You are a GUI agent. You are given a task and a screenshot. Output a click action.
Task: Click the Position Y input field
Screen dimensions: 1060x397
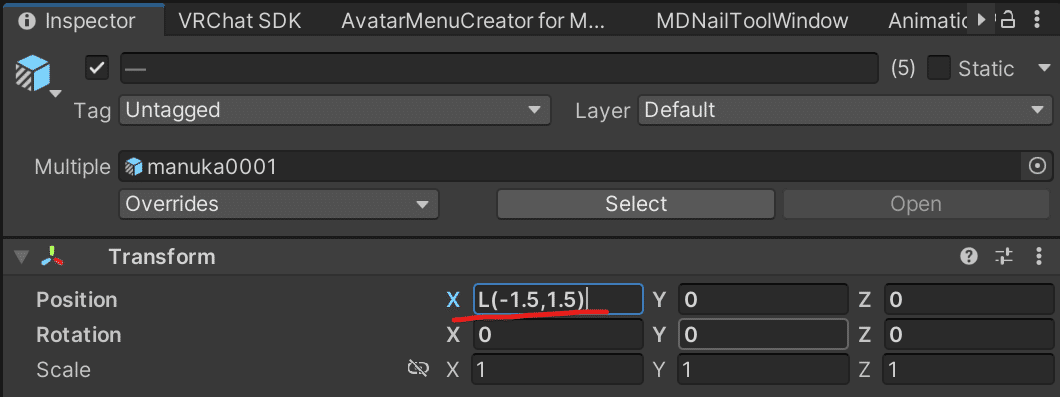[763, 300]
